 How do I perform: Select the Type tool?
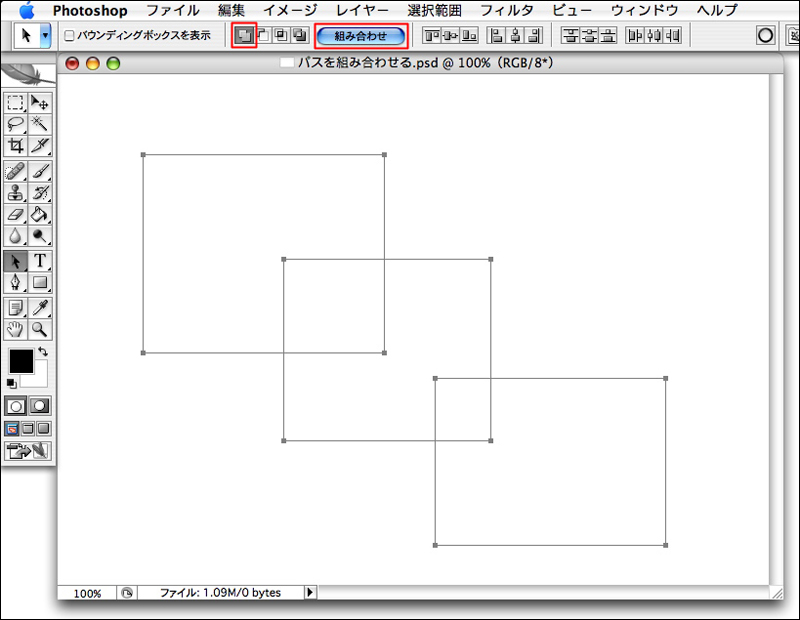point(40,261)
